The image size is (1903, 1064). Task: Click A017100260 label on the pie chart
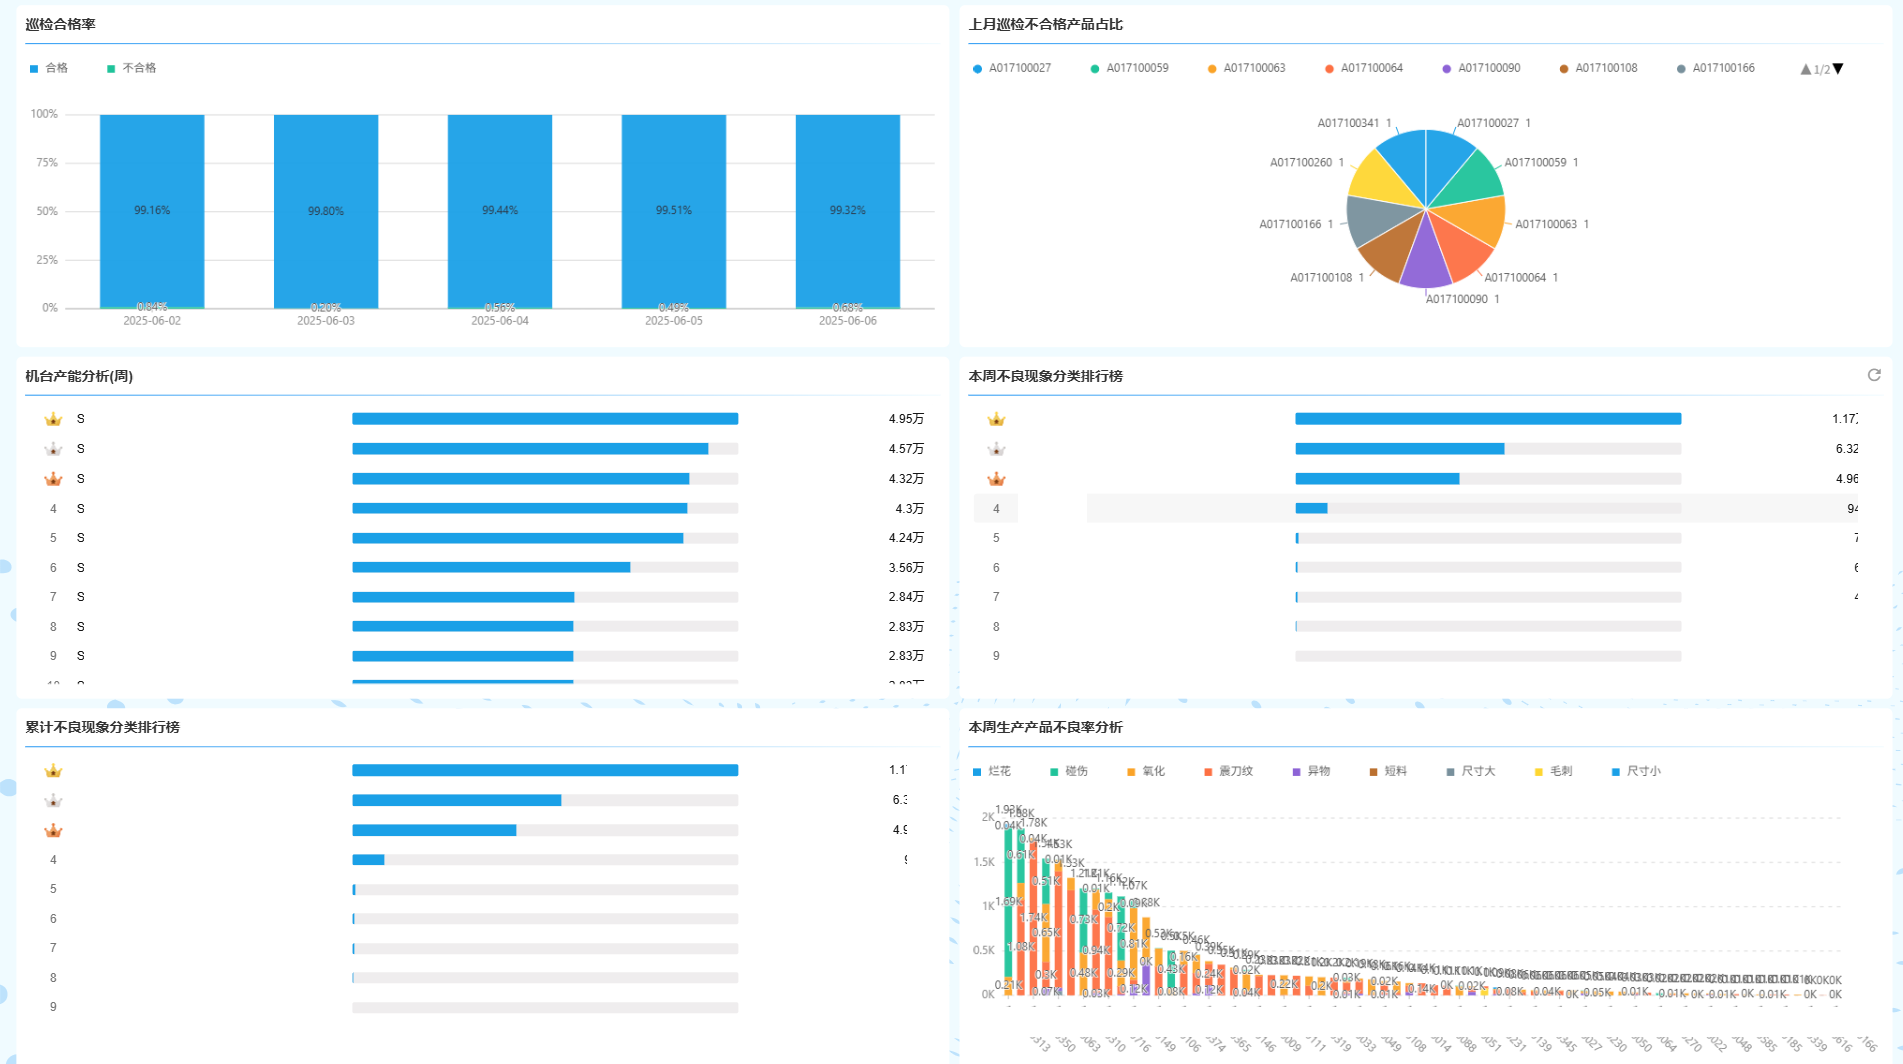1300,162
